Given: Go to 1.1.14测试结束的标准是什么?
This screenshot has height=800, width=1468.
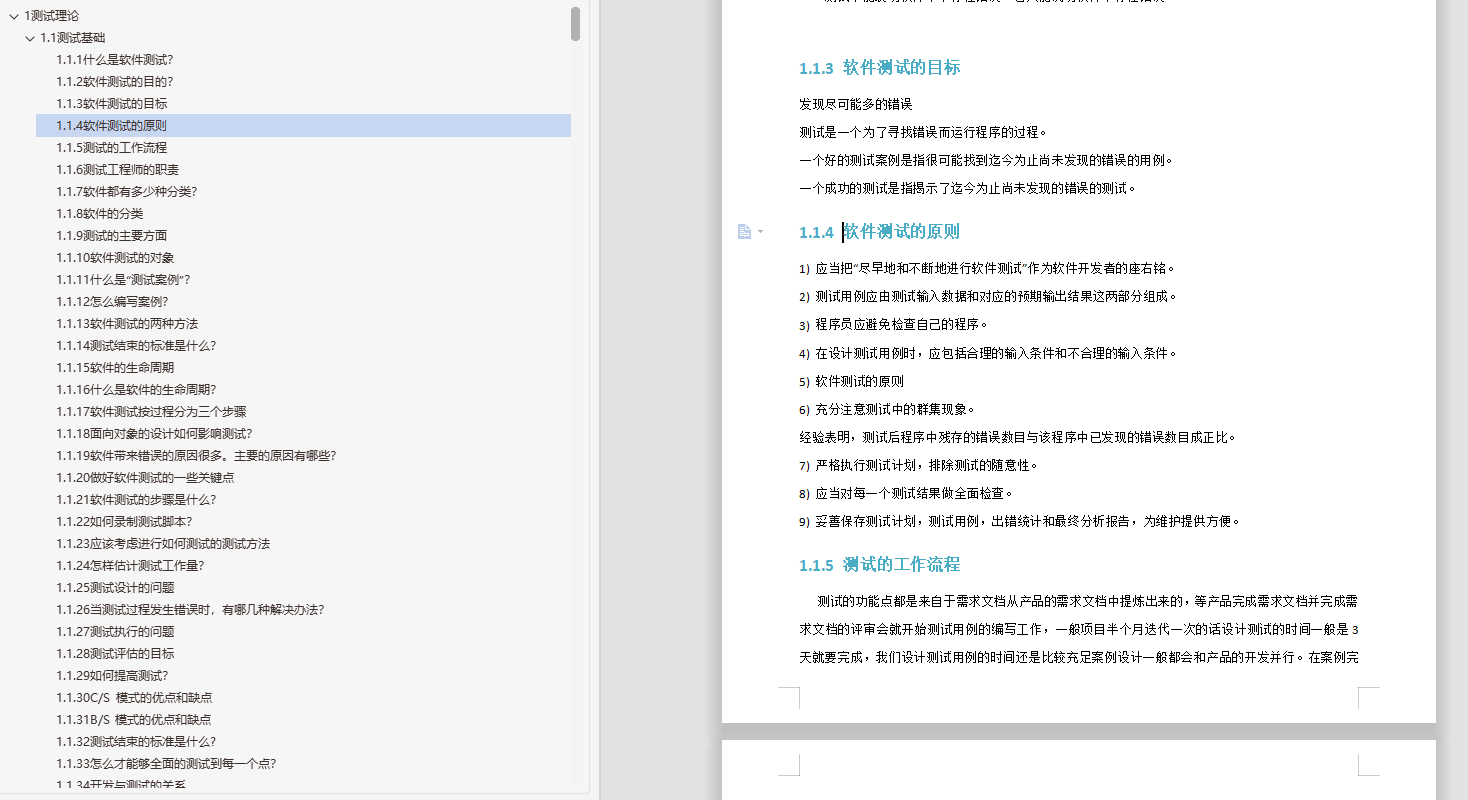Looking at the screenshot, I should click(x=136, y=346).
